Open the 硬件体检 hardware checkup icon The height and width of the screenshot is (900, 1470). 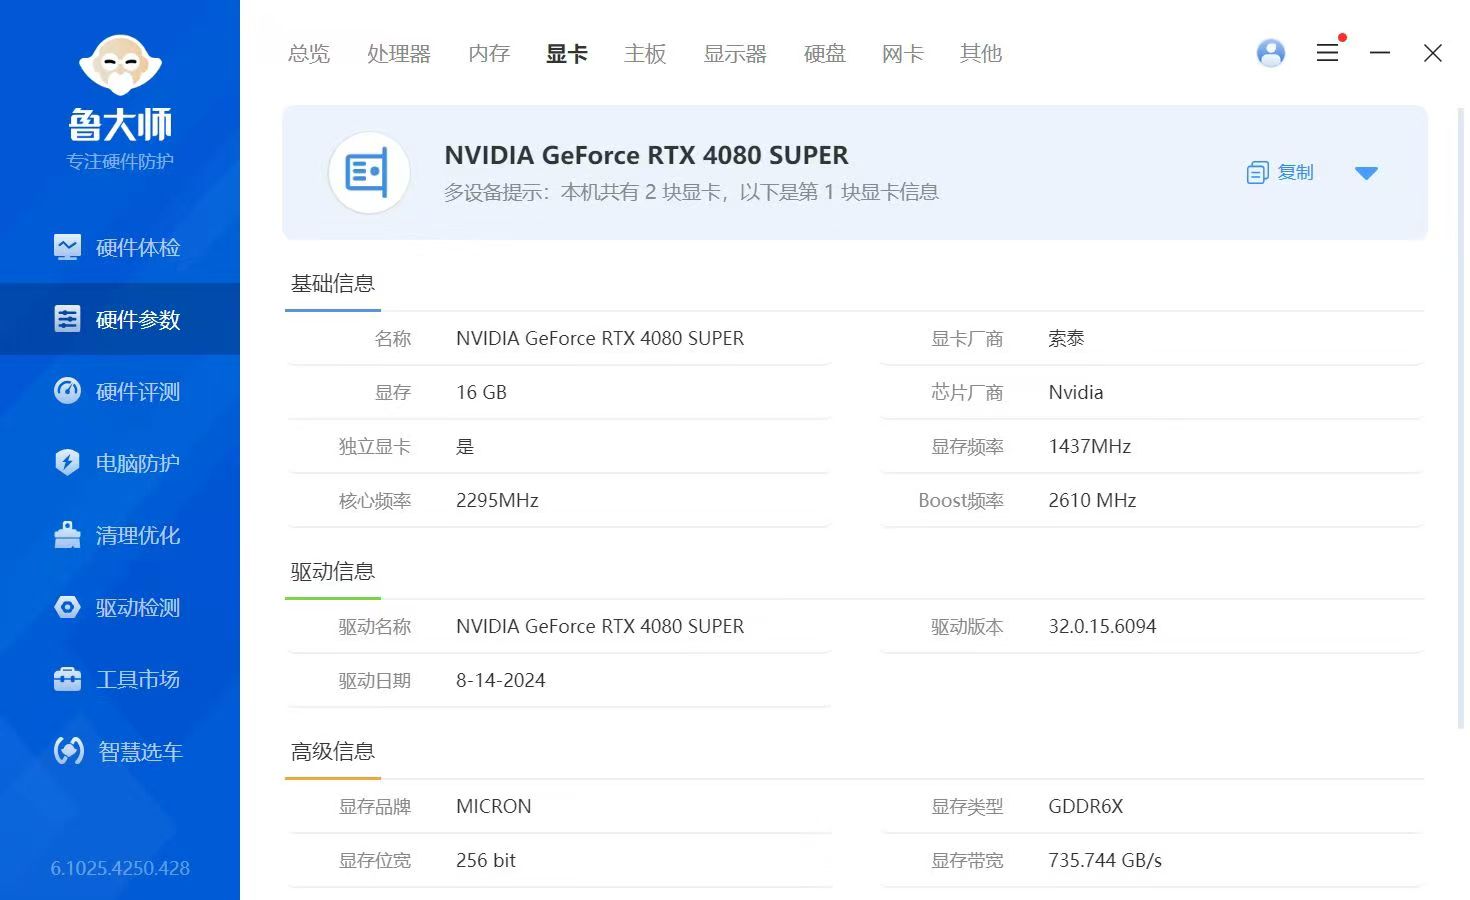pyautogui.click(x=67, y=247)
